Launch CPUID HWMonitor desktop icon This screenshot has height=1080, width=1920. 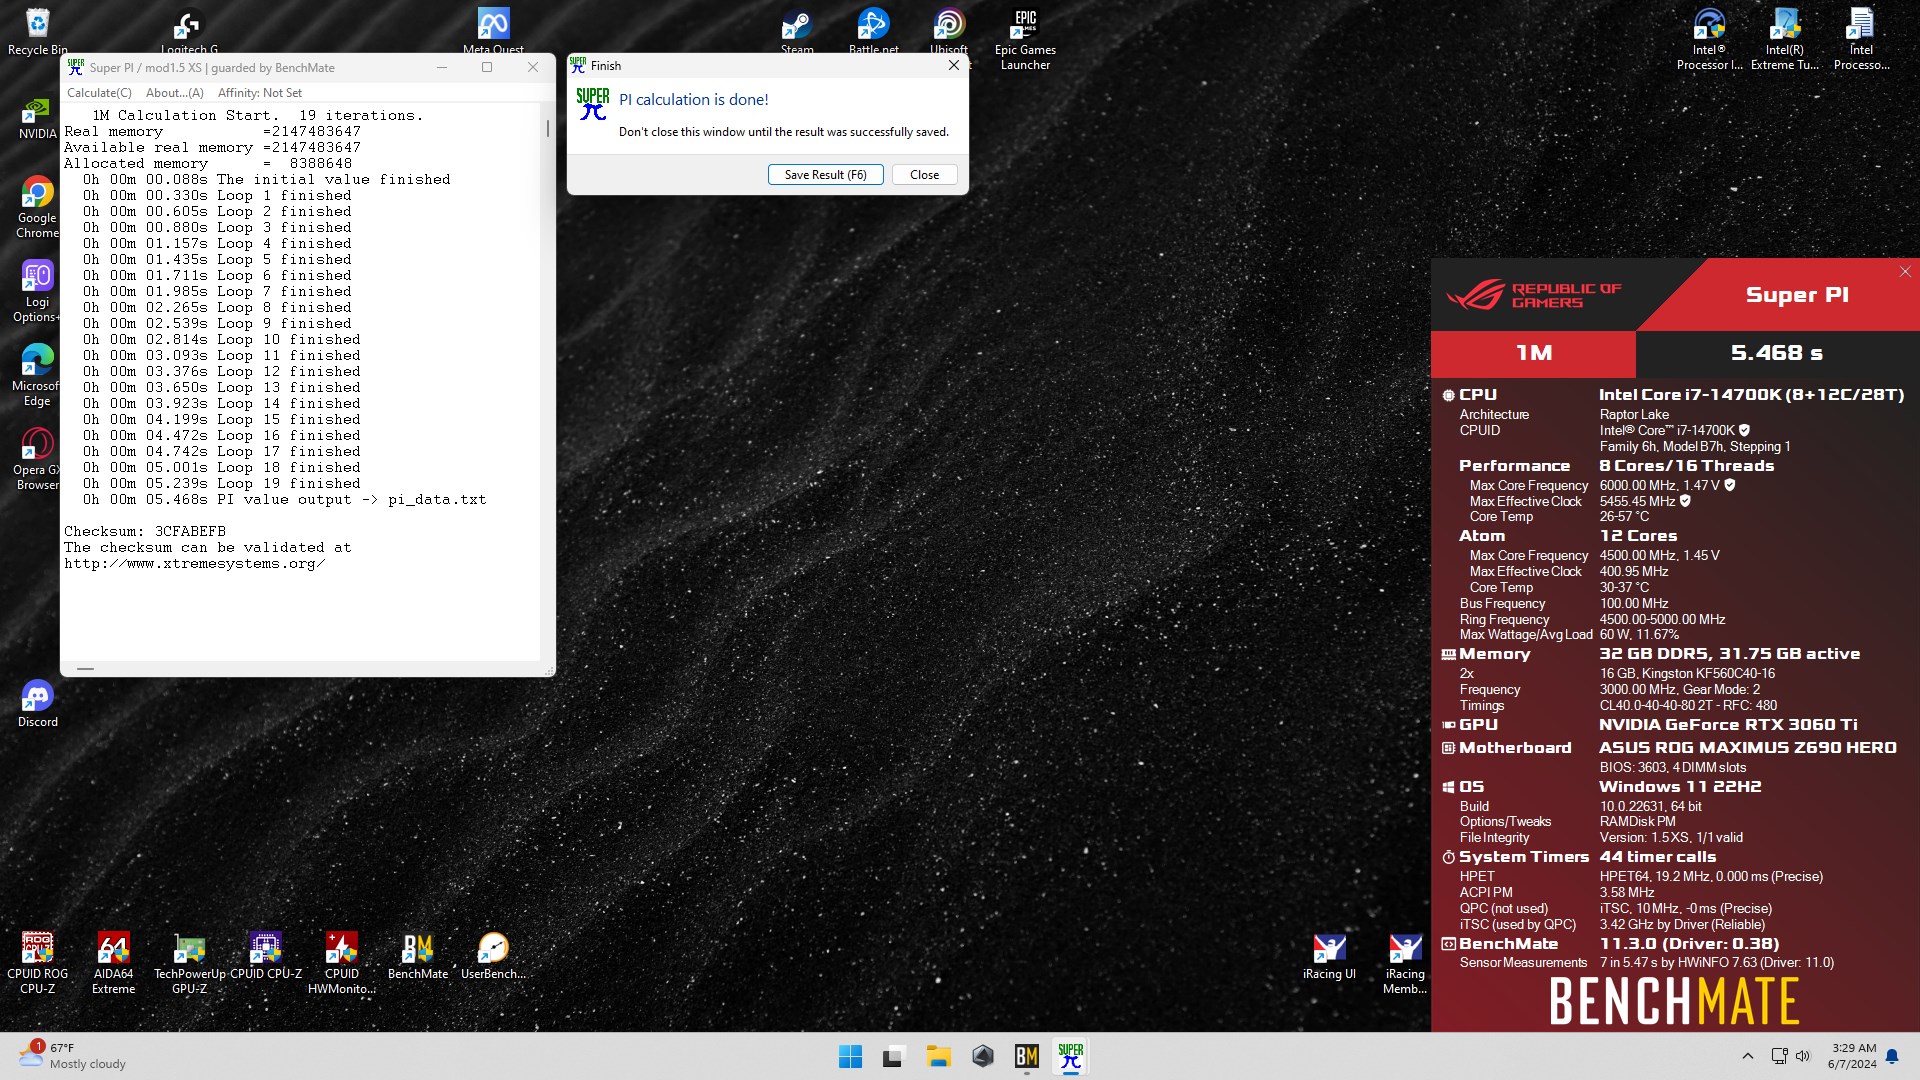341,963
